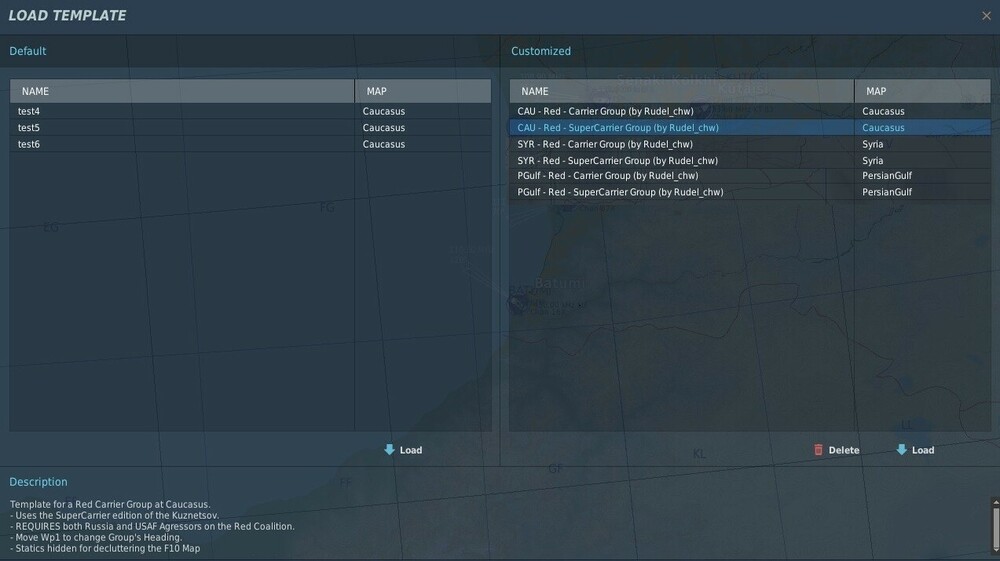This screenshot has height=561, width=1000.
Task: Click MAP column header in Default table
Action: point(423,91)
